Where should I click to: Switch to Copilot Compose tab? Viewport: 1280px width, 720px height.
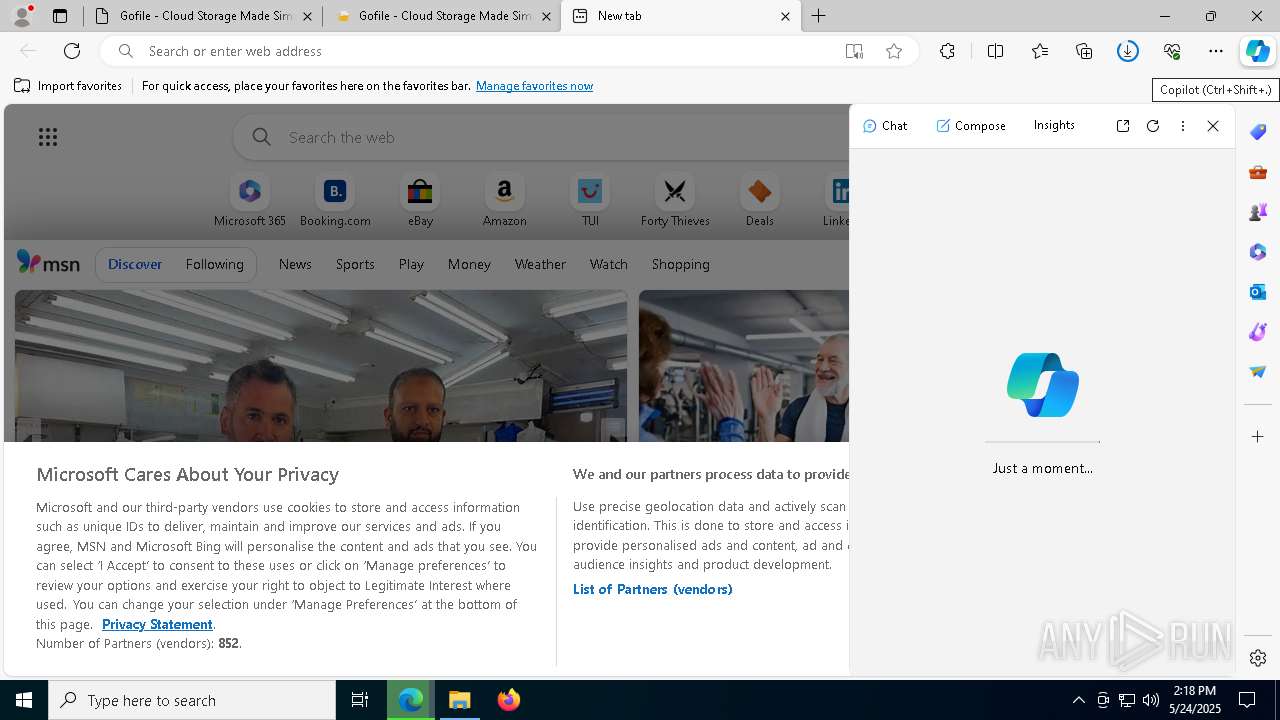point(971,125)
